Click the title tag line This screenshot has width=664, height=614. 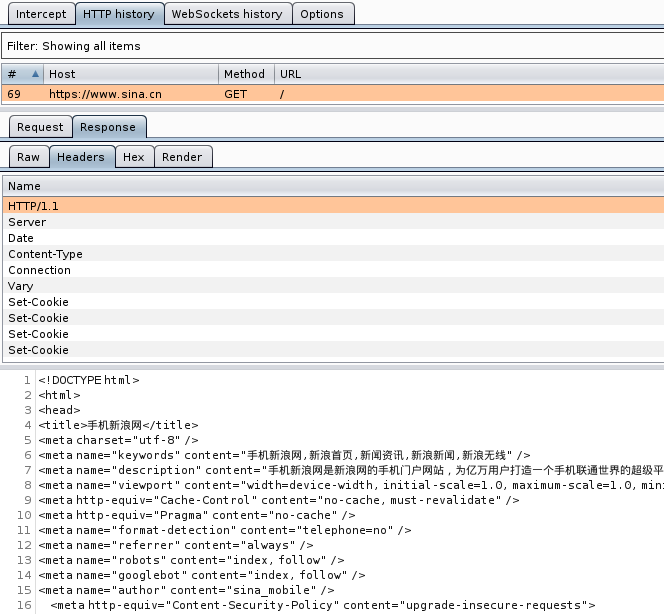(119, 425)
